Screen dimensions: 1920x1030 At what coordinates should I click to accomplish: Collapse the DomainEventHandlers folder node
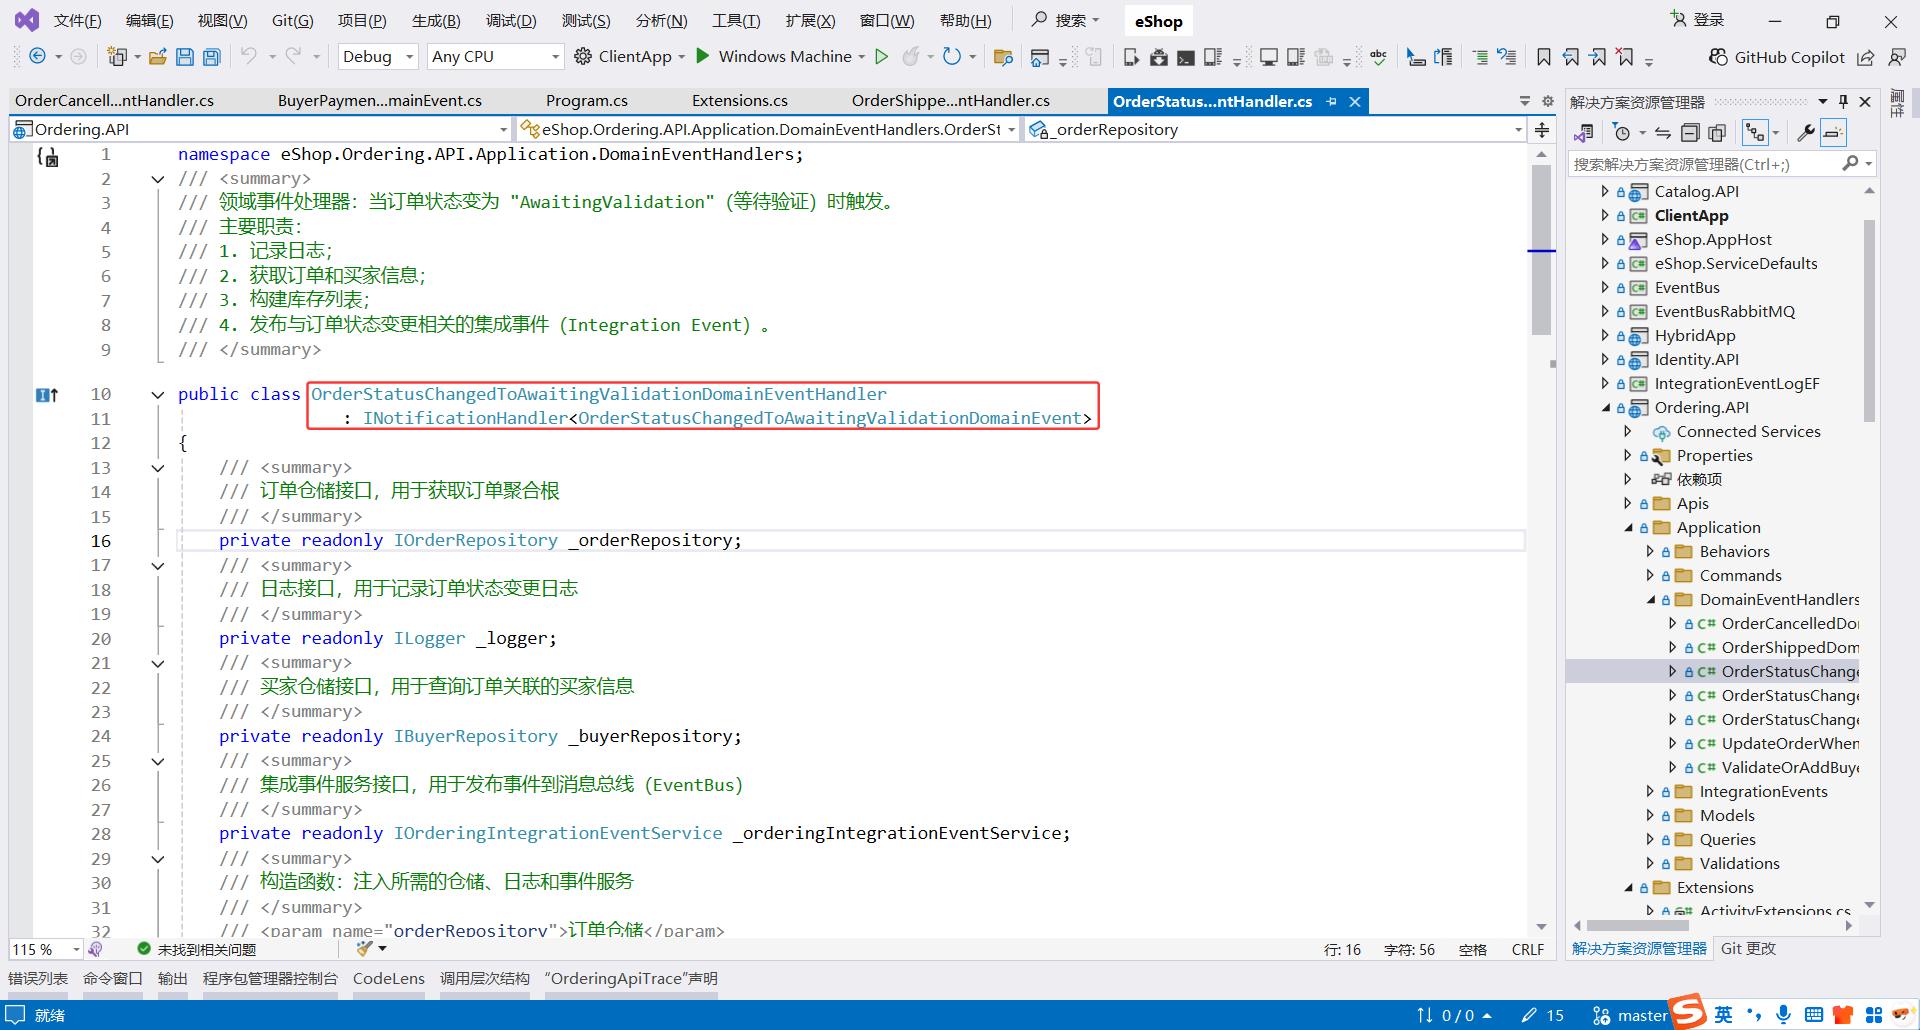pyautogui.click(x=1651, y=600)
